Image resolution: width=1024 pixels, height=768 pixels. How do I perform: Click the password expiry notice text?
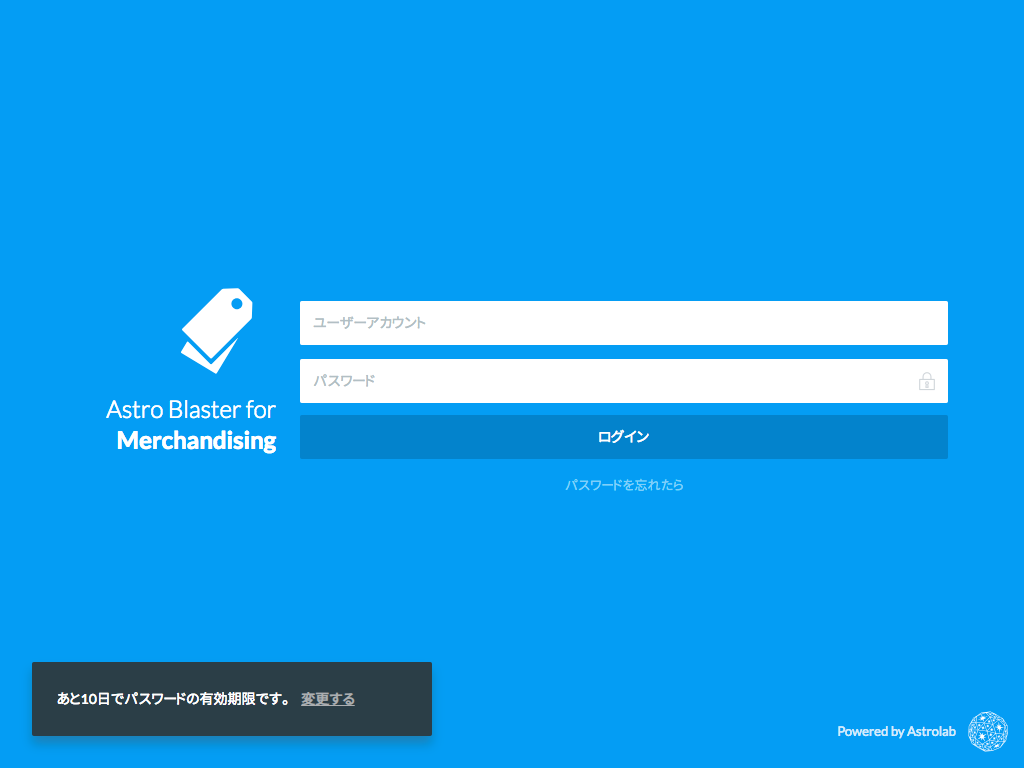pos(174,699)
